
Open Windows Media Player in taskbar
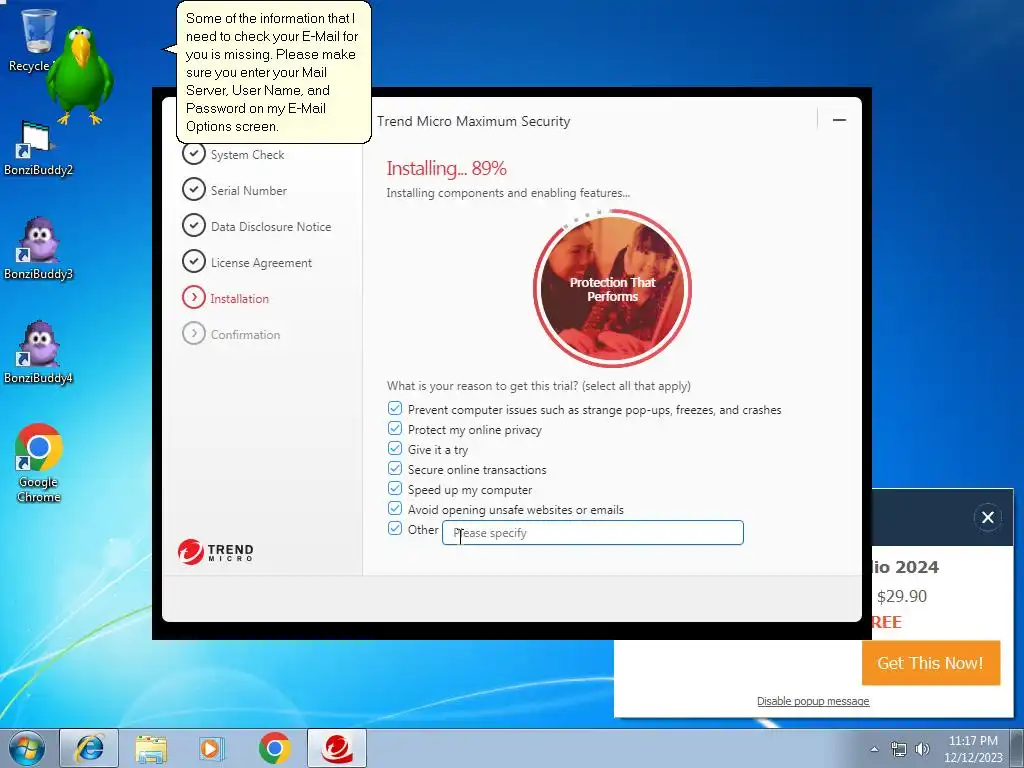click(x=212, y=748)
